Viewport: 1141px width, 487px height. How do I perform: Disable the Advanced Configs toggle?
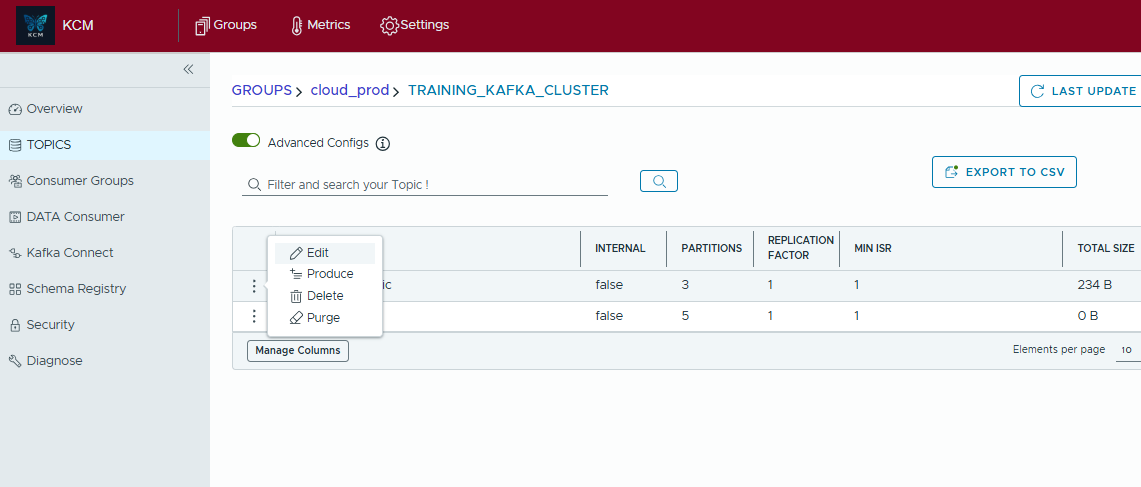coord(246,141)
